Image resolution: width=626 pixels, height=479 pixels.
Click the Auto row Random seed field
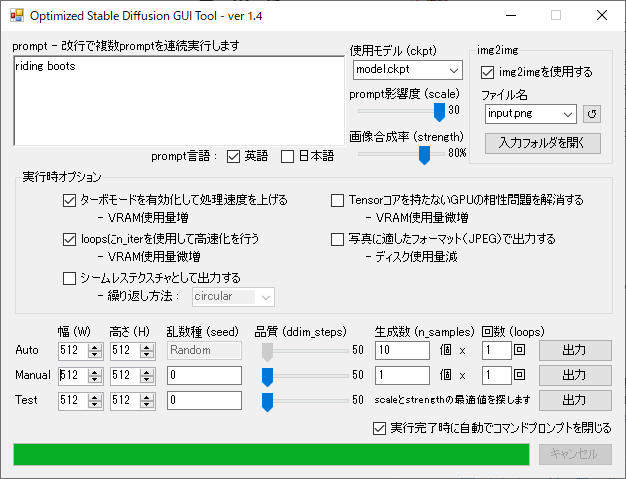204,350
